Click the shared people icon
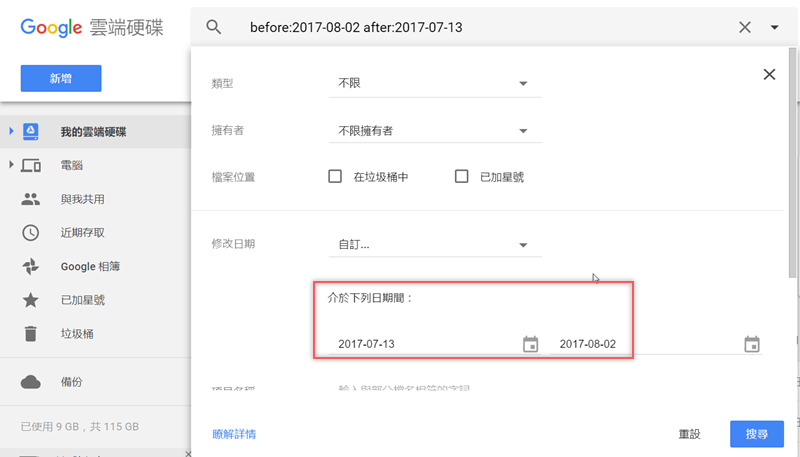 (31, 199)
